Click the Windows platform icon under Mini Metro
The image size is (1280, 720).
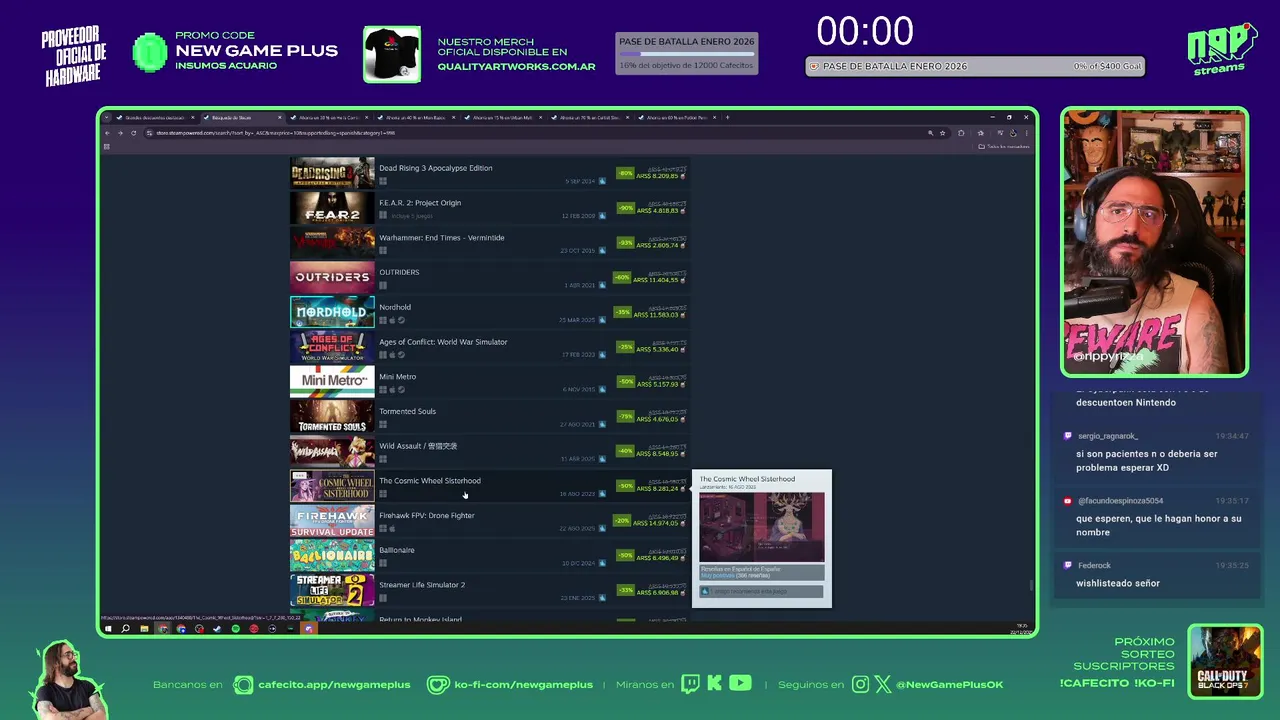coord(382,390)
